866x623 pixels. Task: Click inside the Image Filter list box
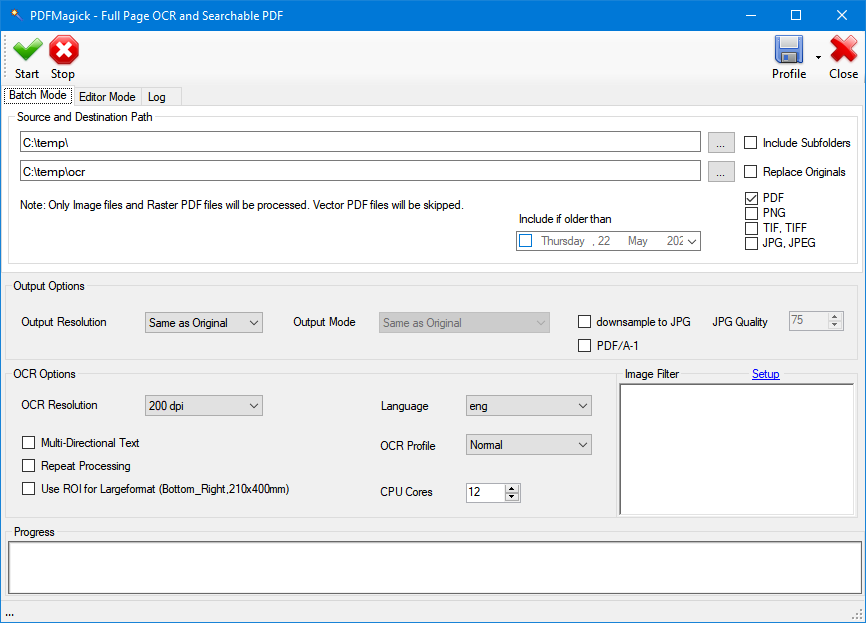pos(737,449)
